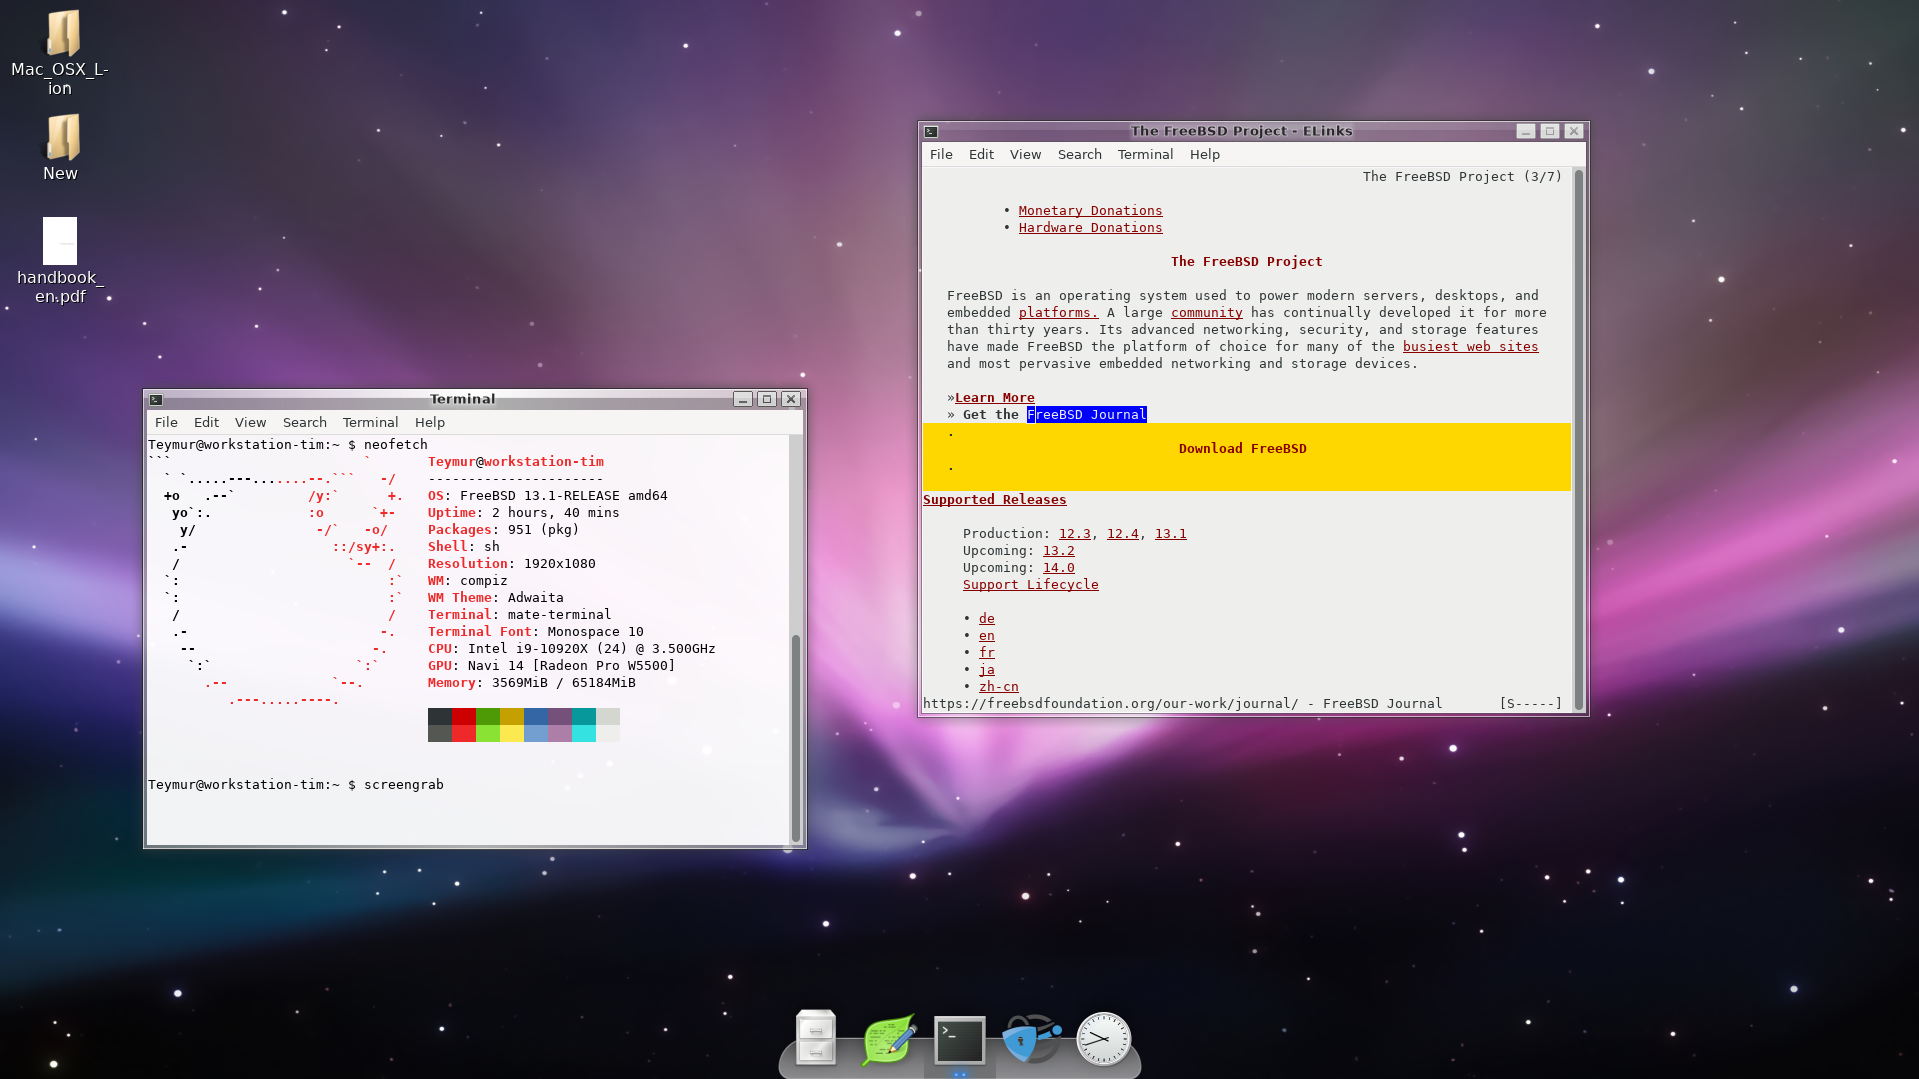Select the Mac_OSX_L-ion desktop folder
This screenshot has height=1079, width=1919.
tap(60, 53)
